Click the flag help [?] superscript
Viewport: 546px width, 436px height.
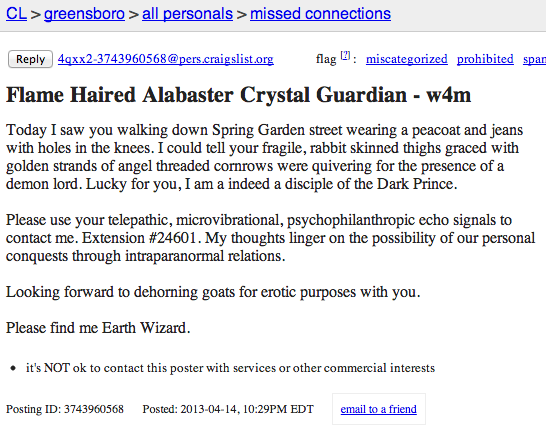[x=345, y=55]
